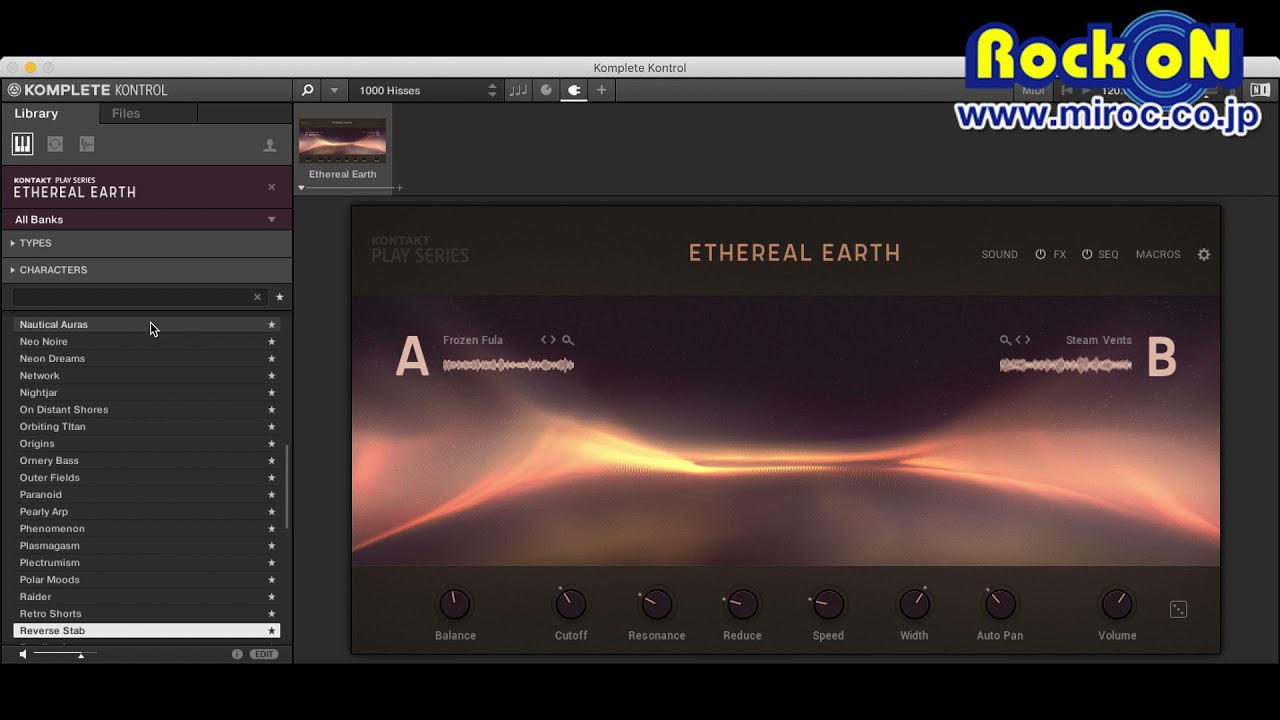Collapse plug-in chain with small triangle
The height and width of the screenshot is (720, 1280).
[x=301, y=188]
